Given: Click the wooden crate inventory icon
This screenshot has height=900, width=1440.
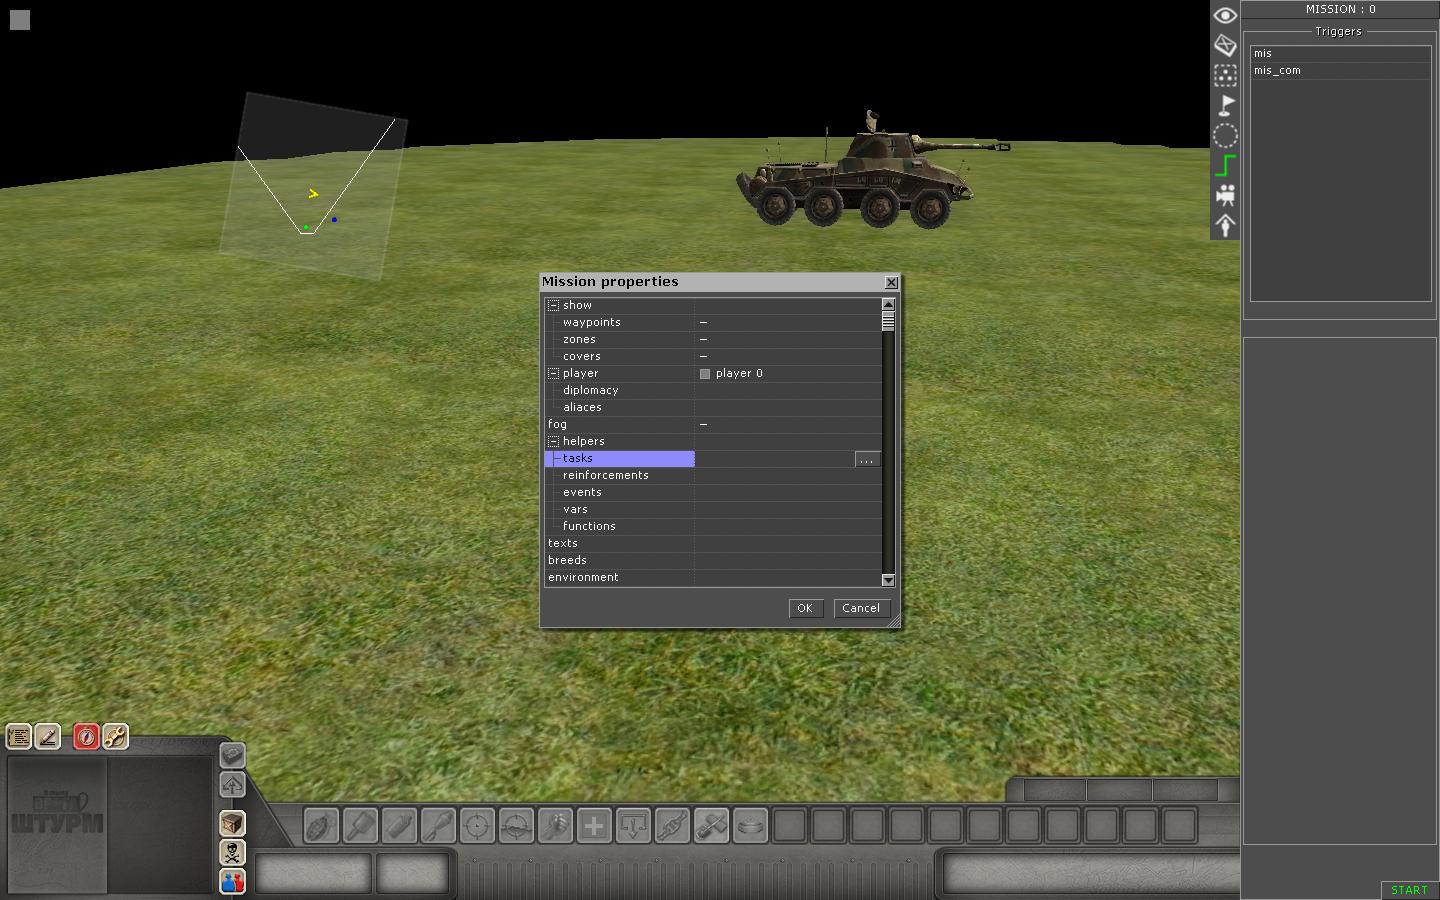Looking at the screenshot, I should coord(232,823).
